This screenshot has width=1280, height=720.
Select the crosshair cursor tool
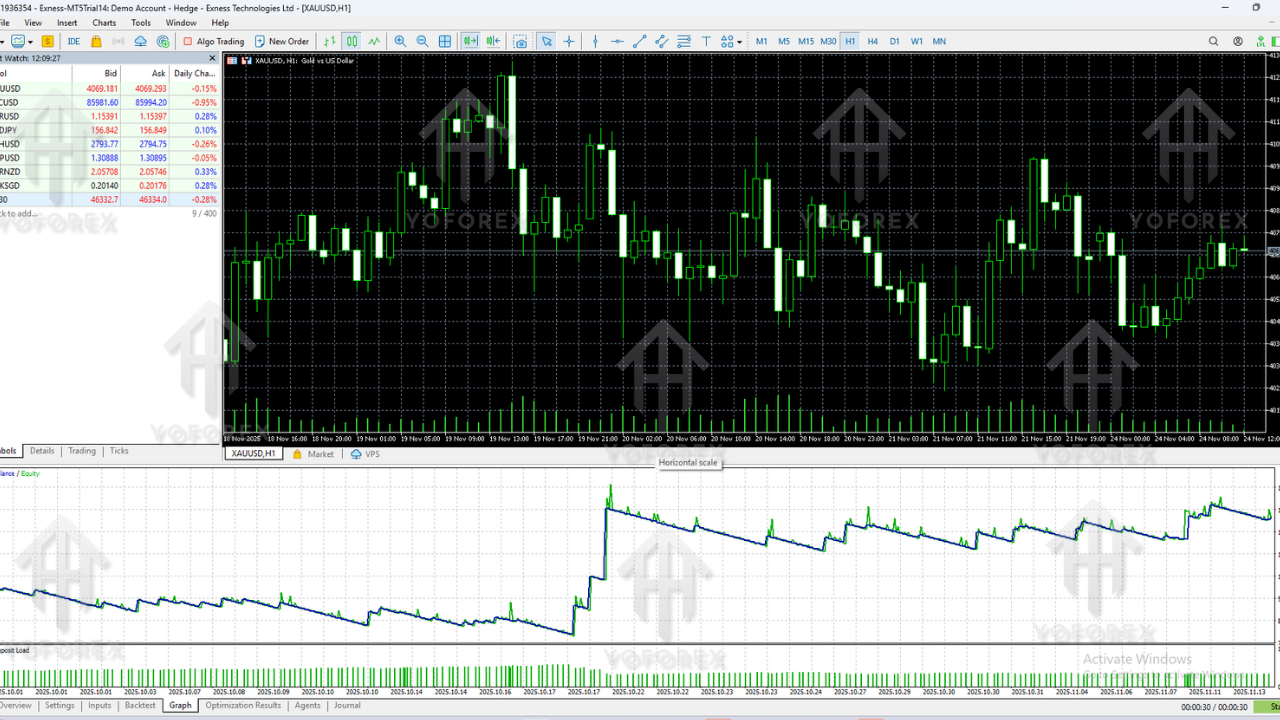click(569, 41)
